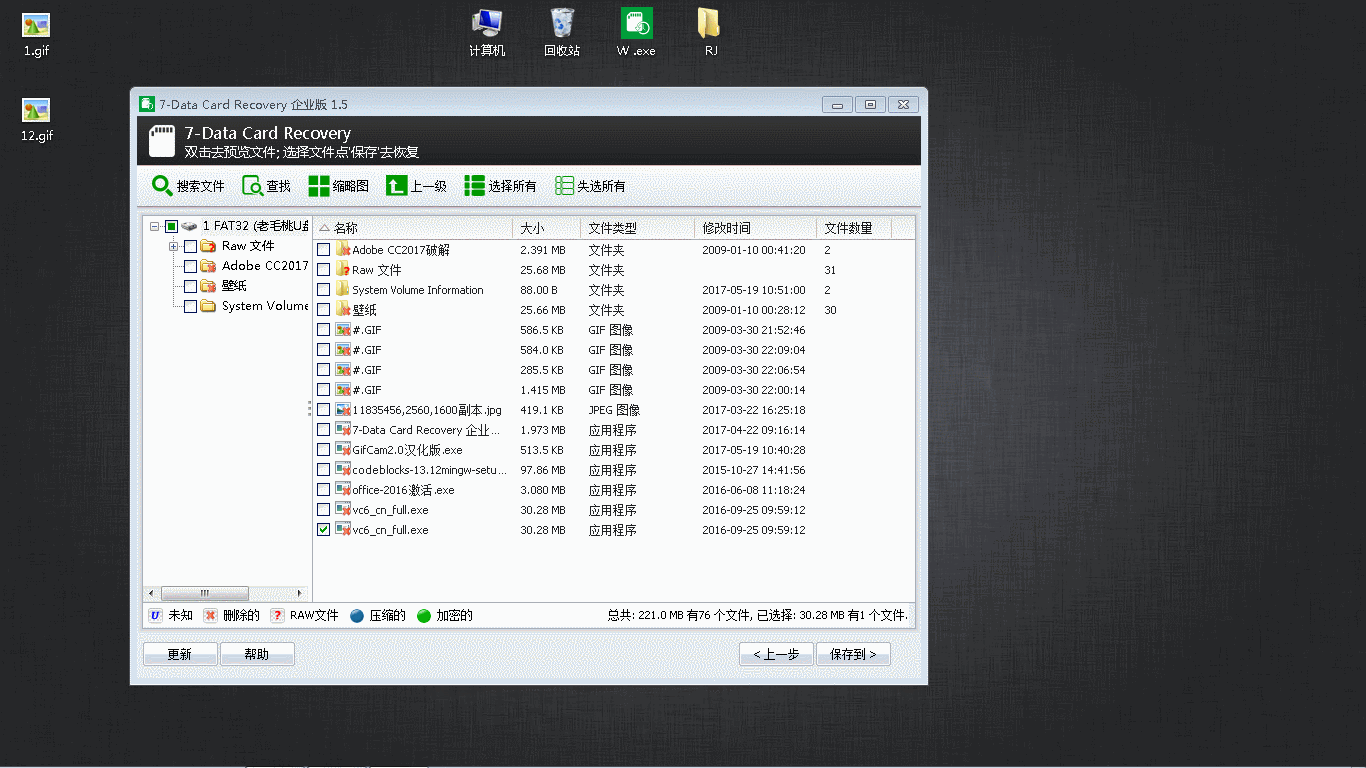Screen dimensions: 1366x768
Task: Click the 搜索文件 search icon
Action: click(x=162, y=186)
